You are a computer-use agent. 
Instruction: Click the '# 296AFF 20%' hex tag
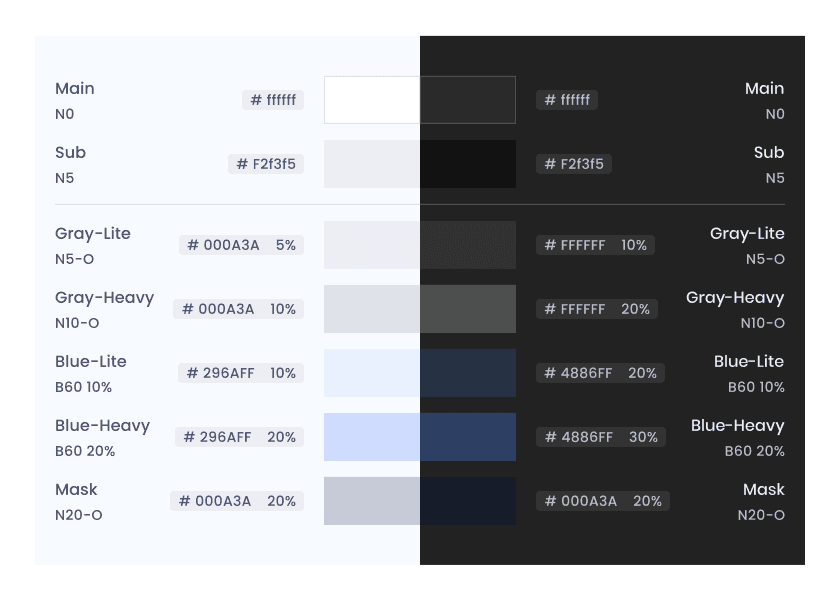pos(239,437)
